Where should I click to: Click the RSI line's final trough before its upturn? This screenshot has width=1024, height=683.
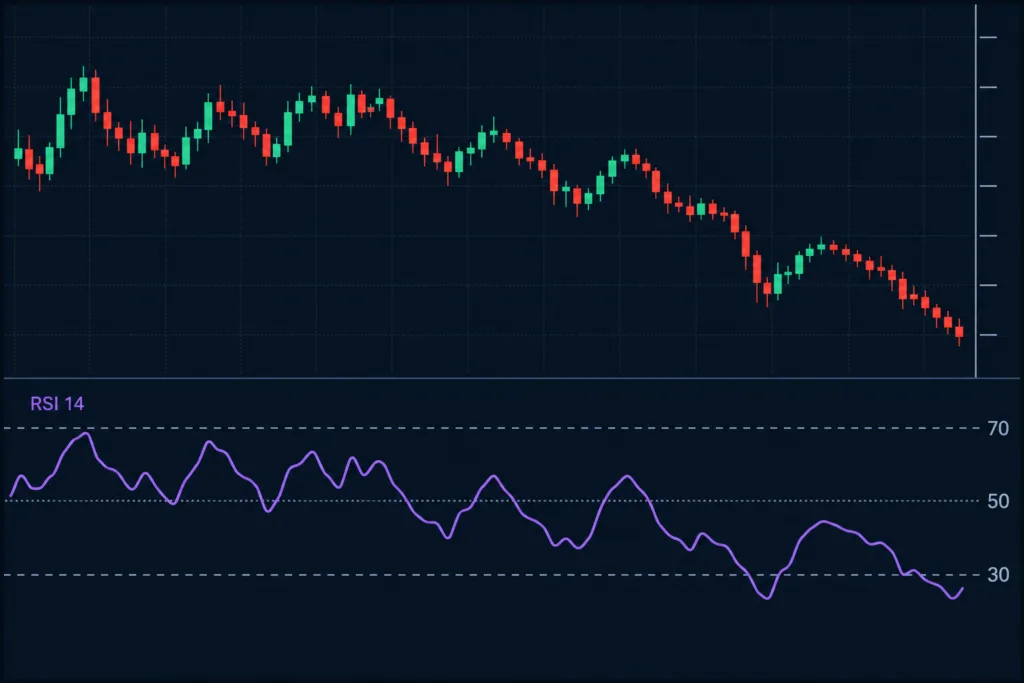(953, 597)
